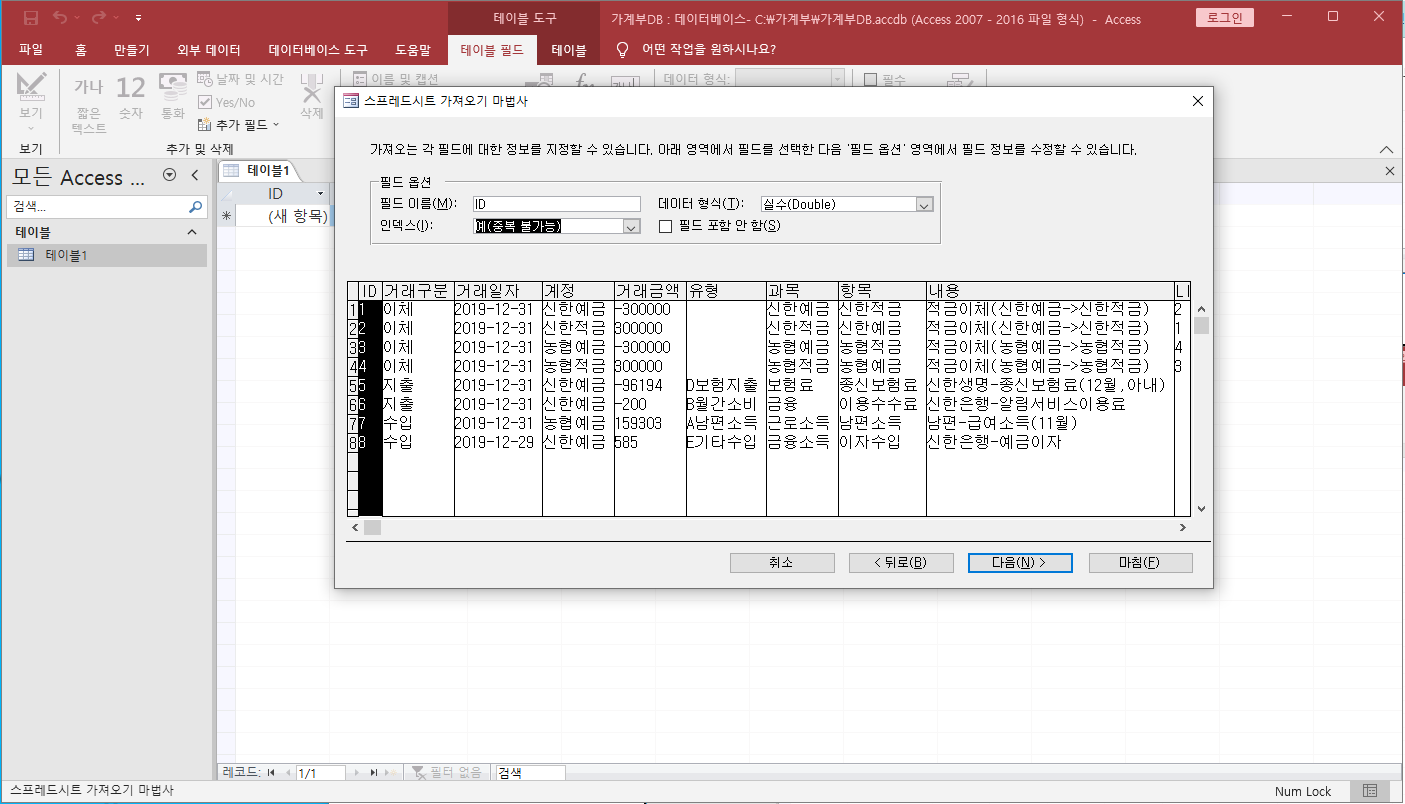Click the 다음 next button
Viewport: 1405px width, 804px height.
(1020, 563)
